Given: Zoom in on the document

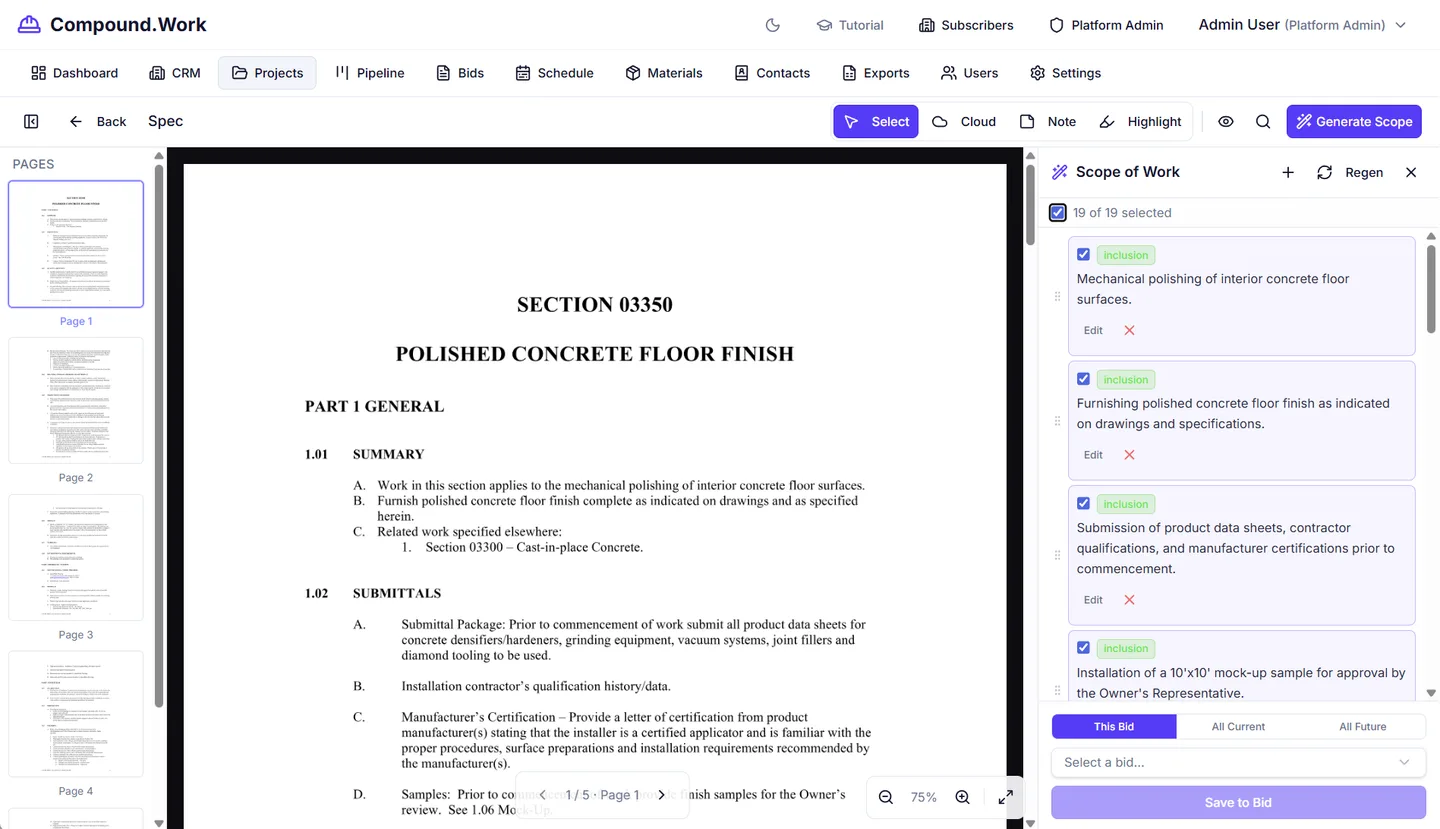Looking at the screenshot, I should coord(962,797).
